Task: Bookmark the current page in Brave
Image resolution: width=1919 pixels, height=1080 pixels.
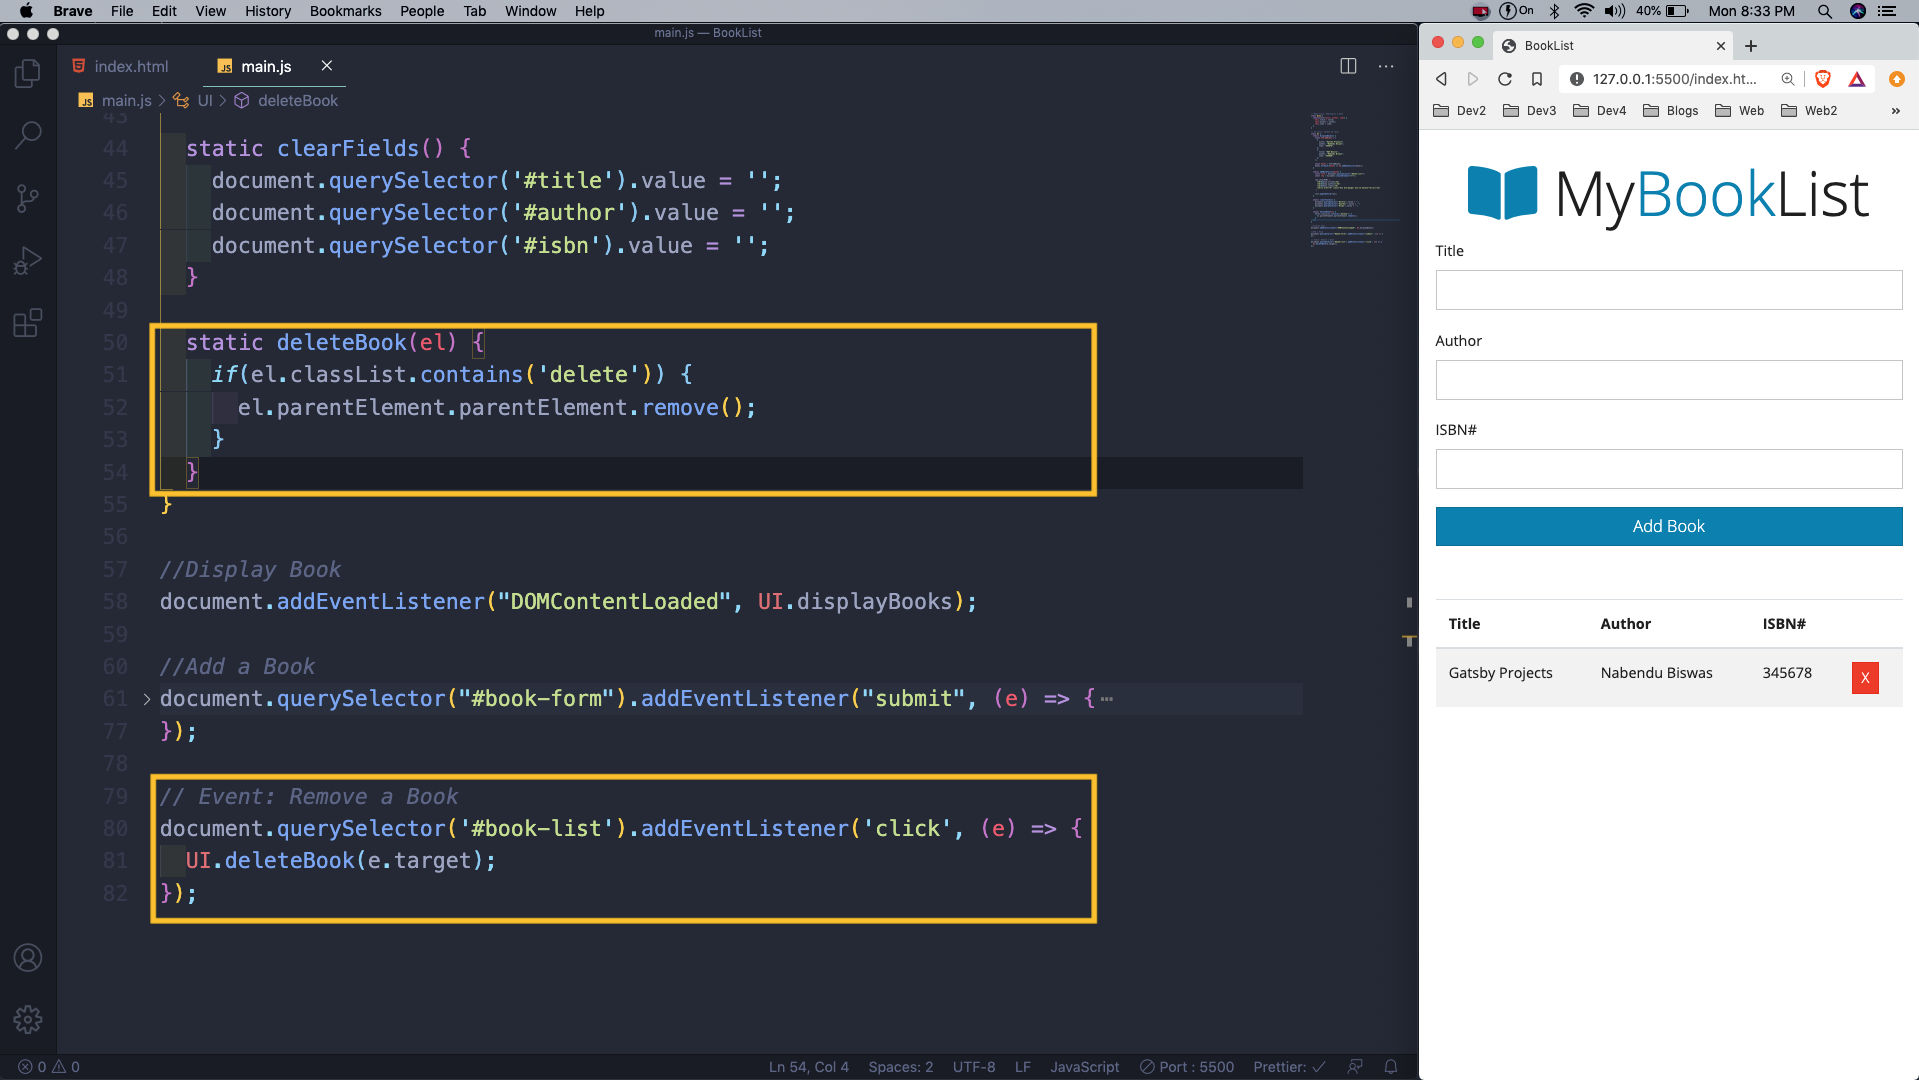Action: point(1537,79)
